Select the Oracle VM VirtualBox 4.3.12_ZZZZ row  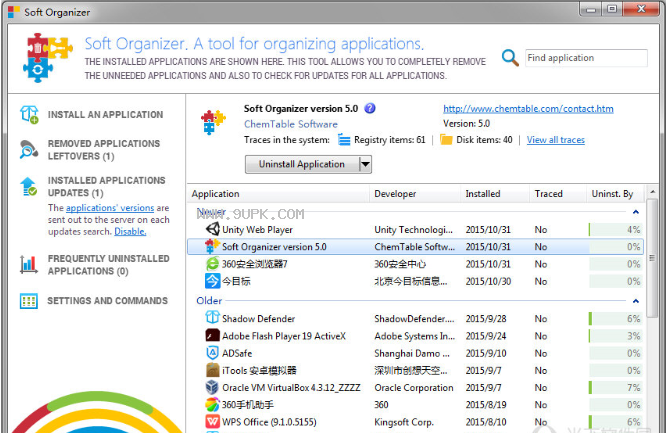click(415, 388)
